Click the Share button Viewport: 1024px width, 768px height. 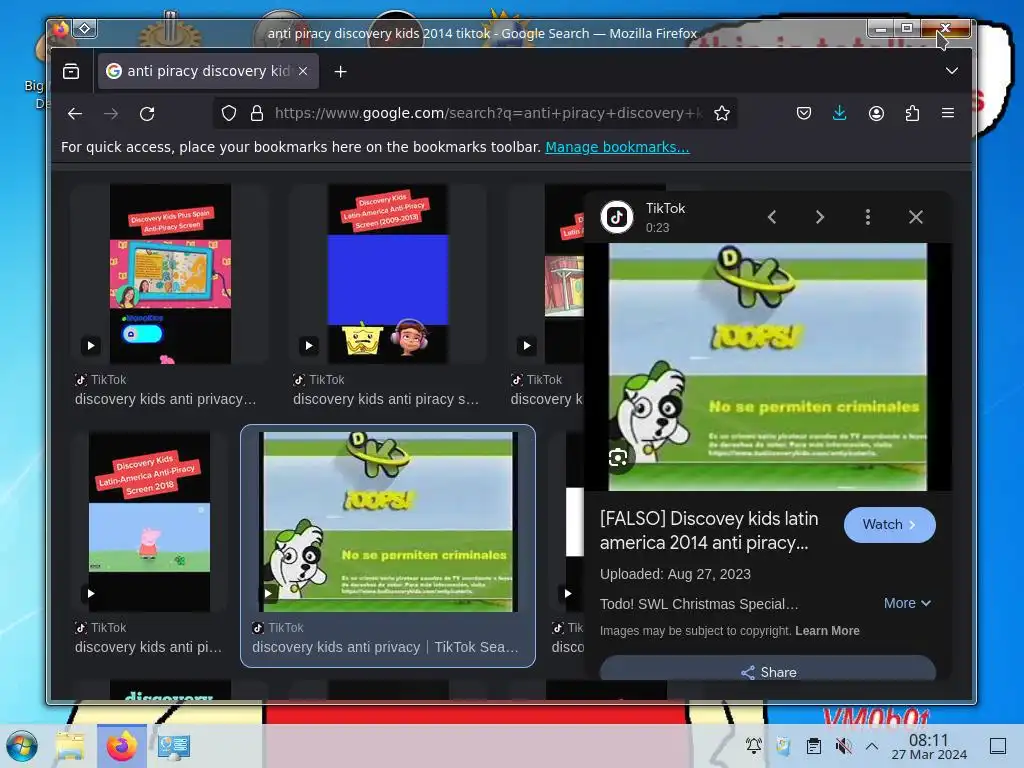(768, 672)
